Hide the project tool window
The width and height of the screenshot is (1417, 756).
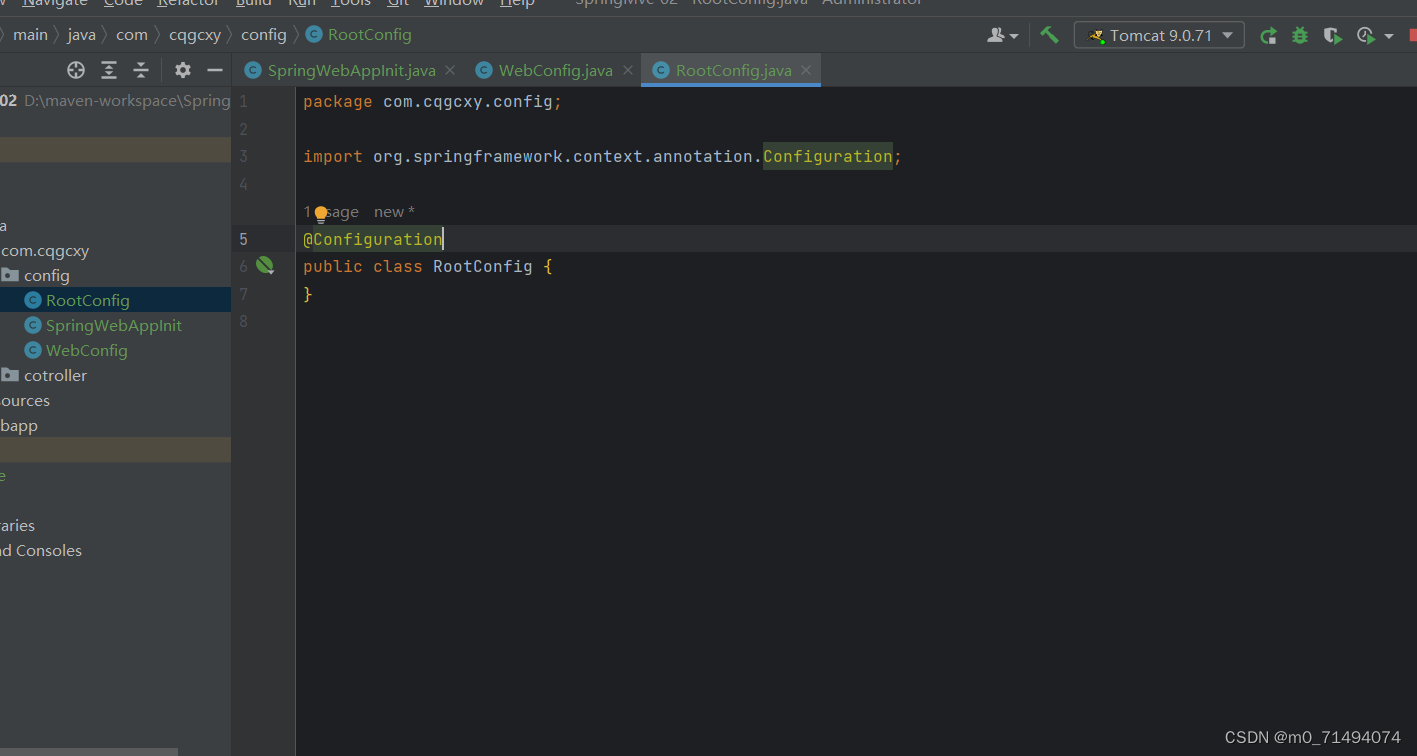(x=214, y=70)
